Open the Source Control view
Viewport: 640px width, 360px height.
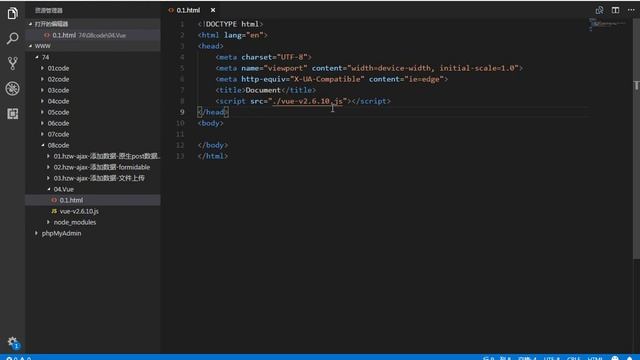pos(13,63)
